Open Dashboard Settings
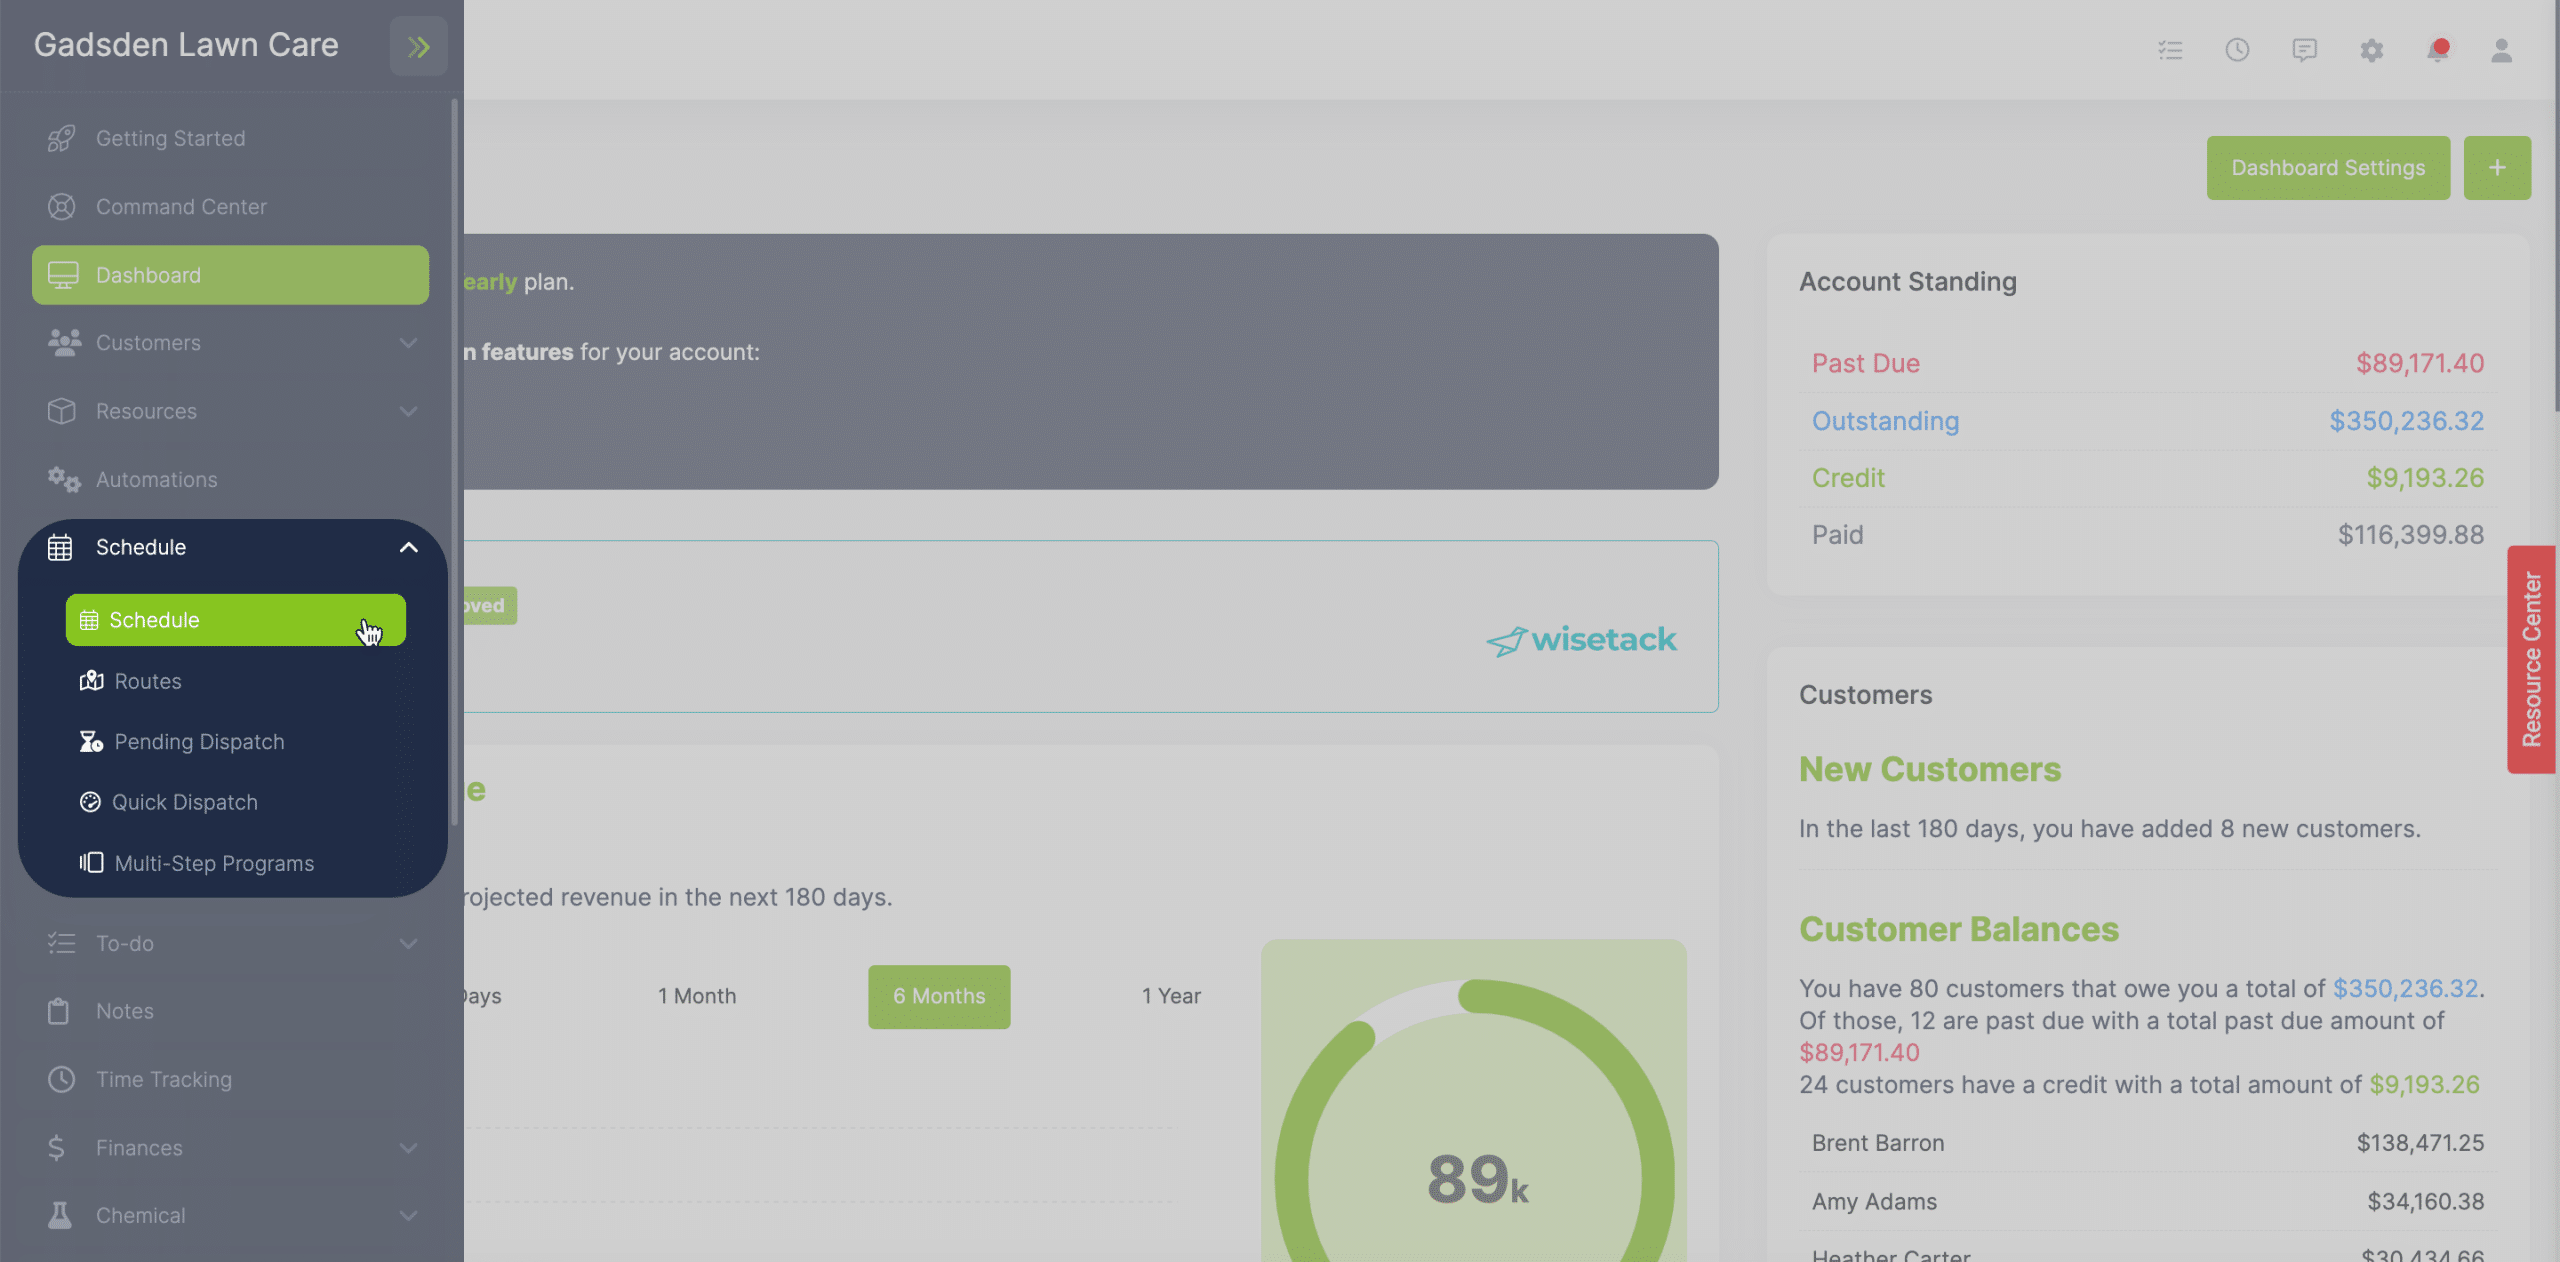The width and height of the screenshot is (2560, 1262). click(x=2328, y=167)
